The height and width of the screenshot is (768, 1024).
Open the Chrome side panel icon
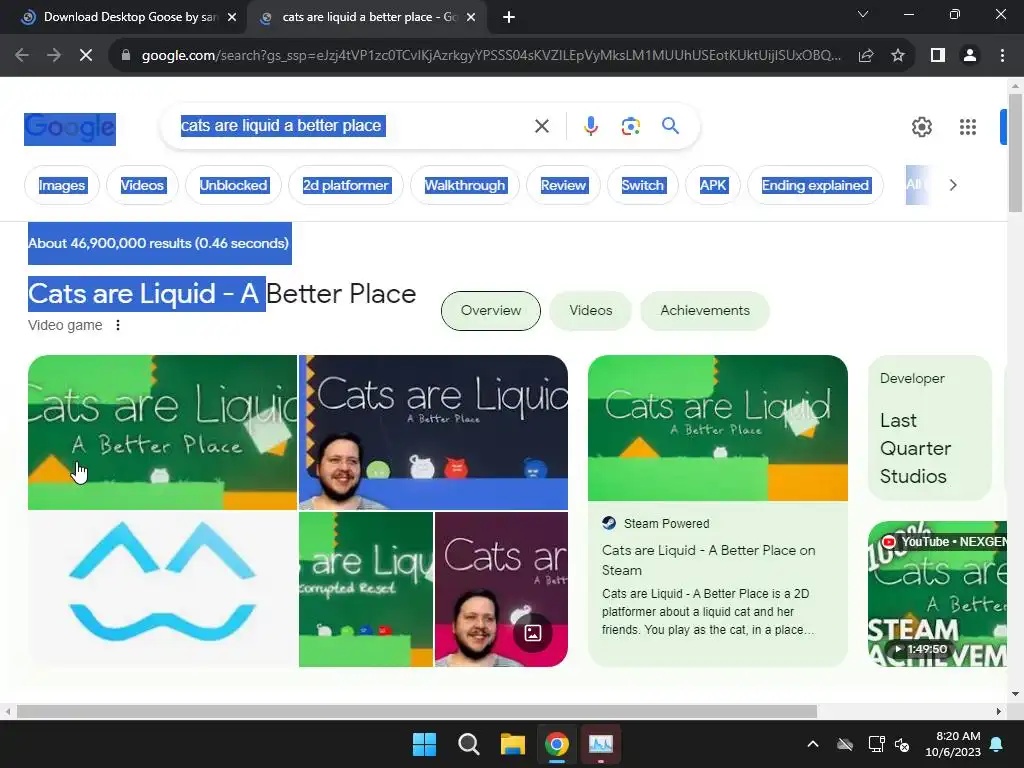938,56
